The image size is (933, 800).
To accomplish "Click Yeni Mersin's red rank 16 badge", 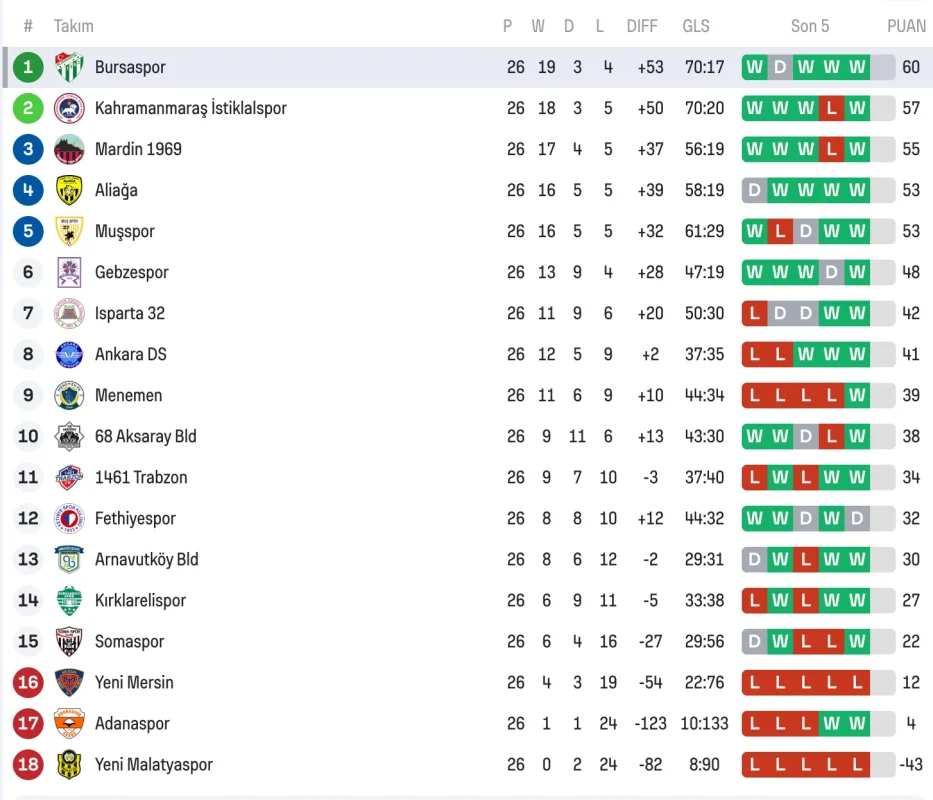I will (x=28, y=682).
